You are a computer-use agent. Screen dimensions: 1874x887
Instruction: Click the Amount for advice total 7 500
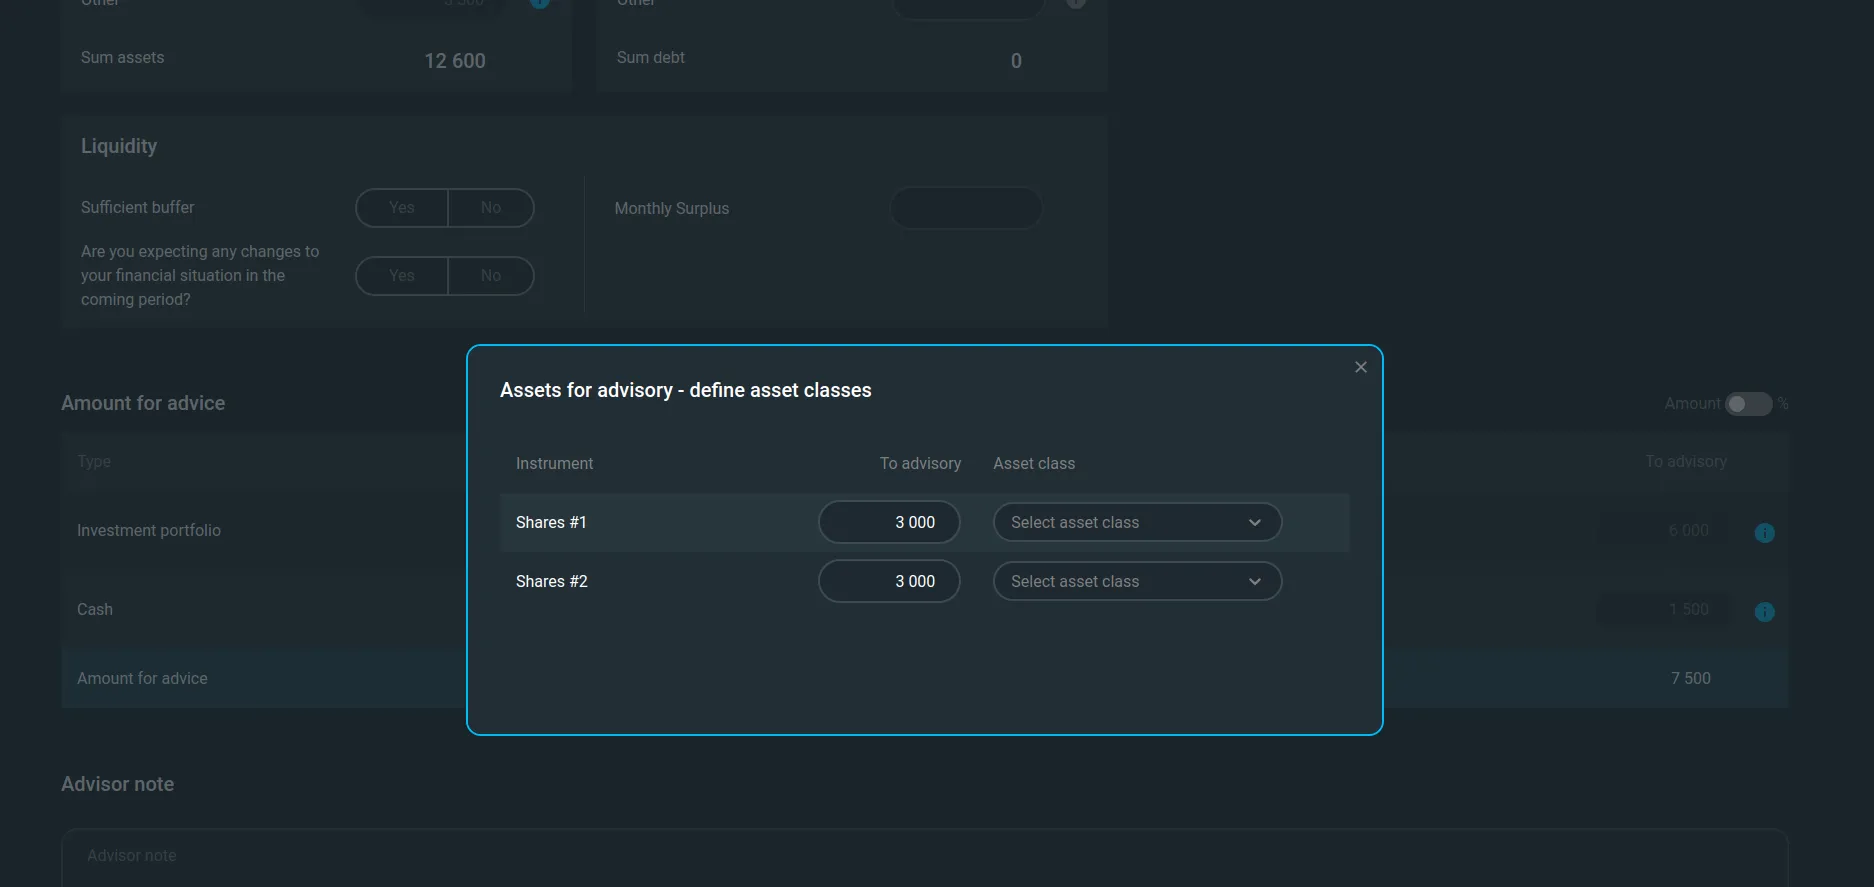(1690, 678)
